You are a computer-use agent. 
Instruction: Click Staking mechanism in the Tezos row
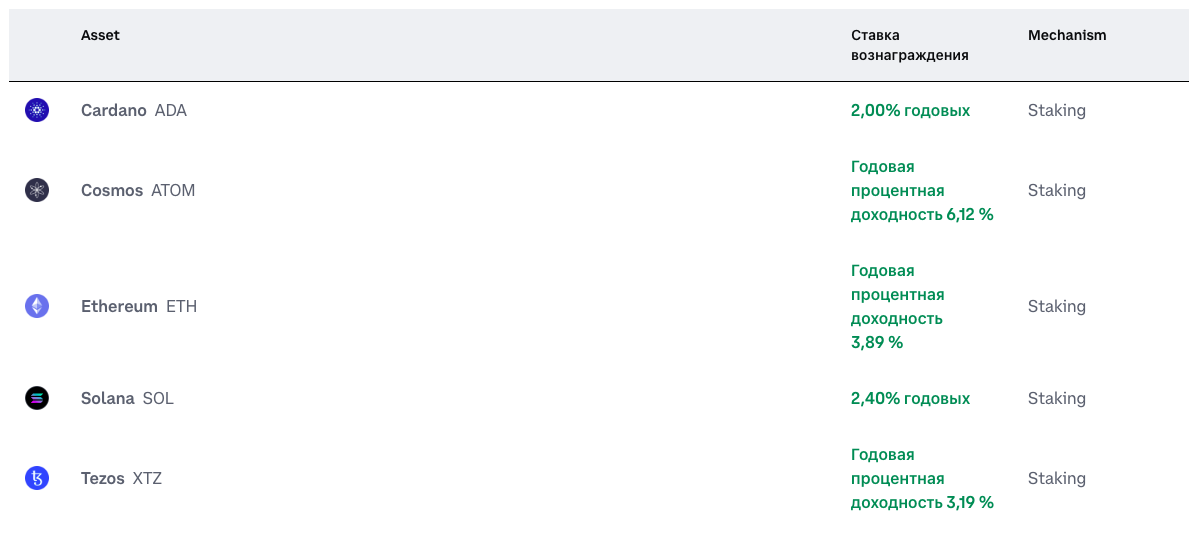(1057, 479)
